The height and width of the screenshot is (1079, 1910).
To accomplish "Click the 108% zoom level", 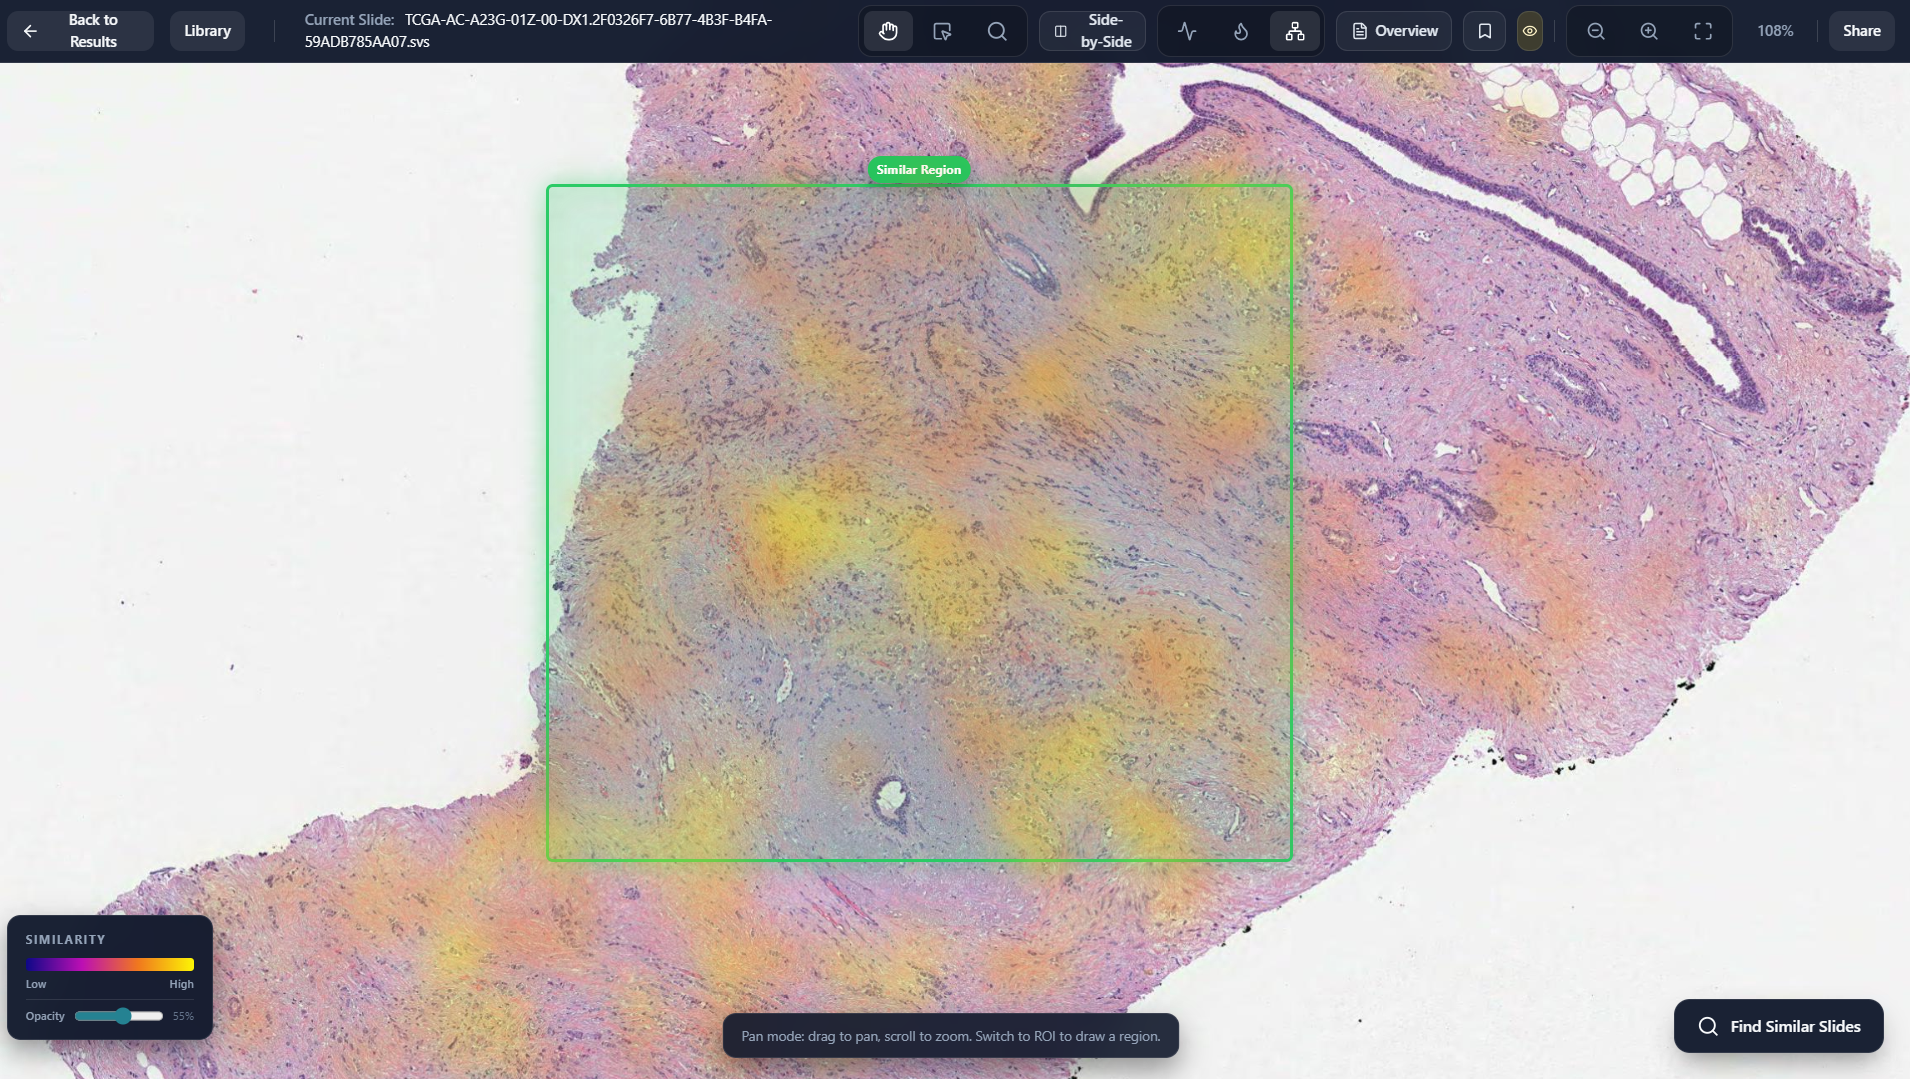I will pyautogui.click(x=1775, y=31).
